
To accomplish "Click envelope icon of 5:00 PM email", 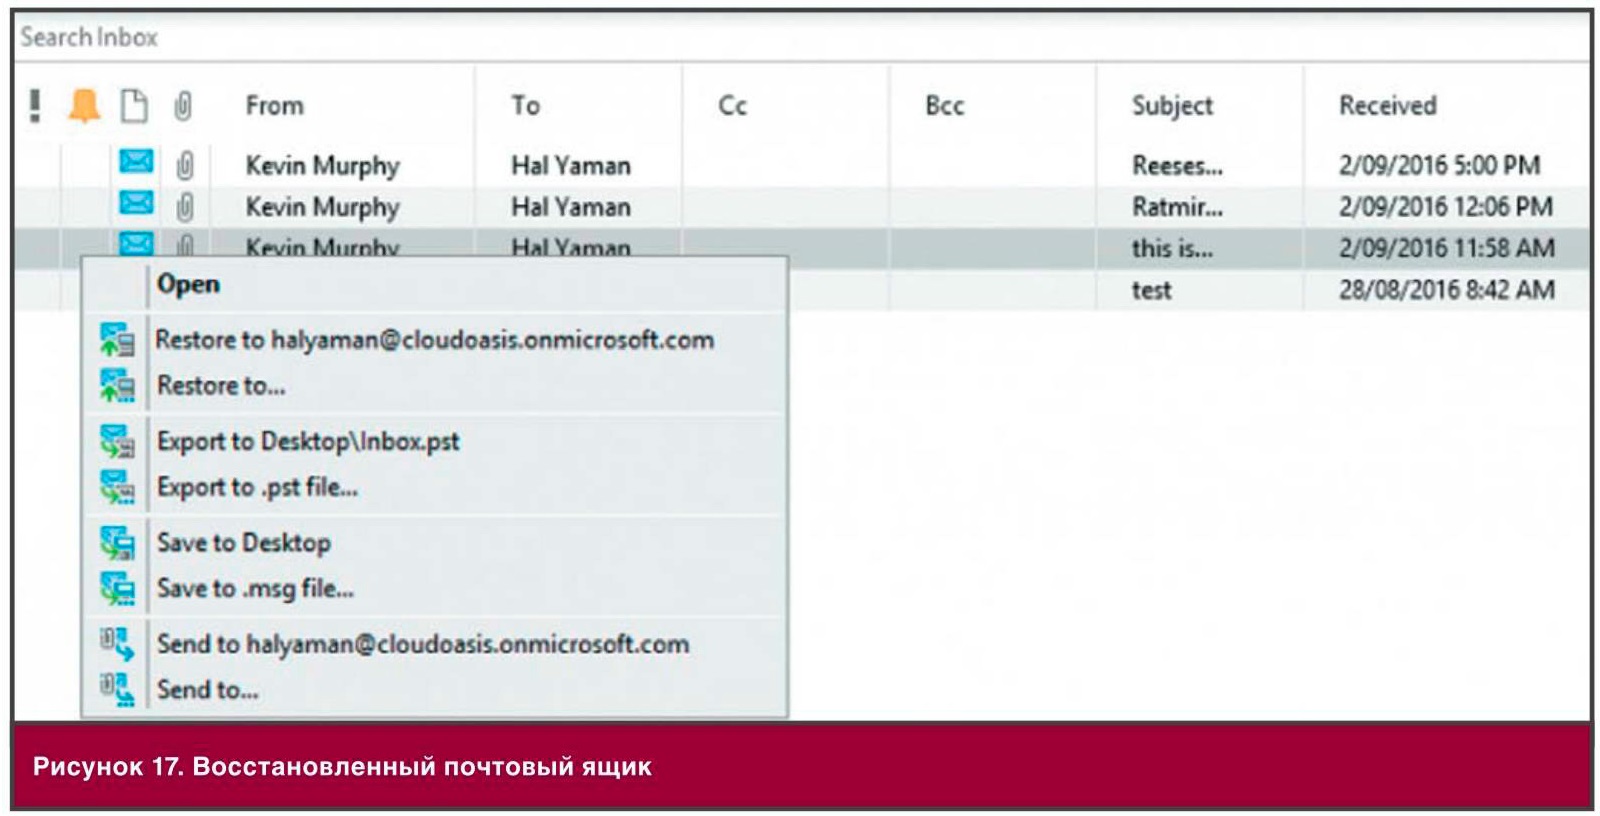I will (136, 161).
